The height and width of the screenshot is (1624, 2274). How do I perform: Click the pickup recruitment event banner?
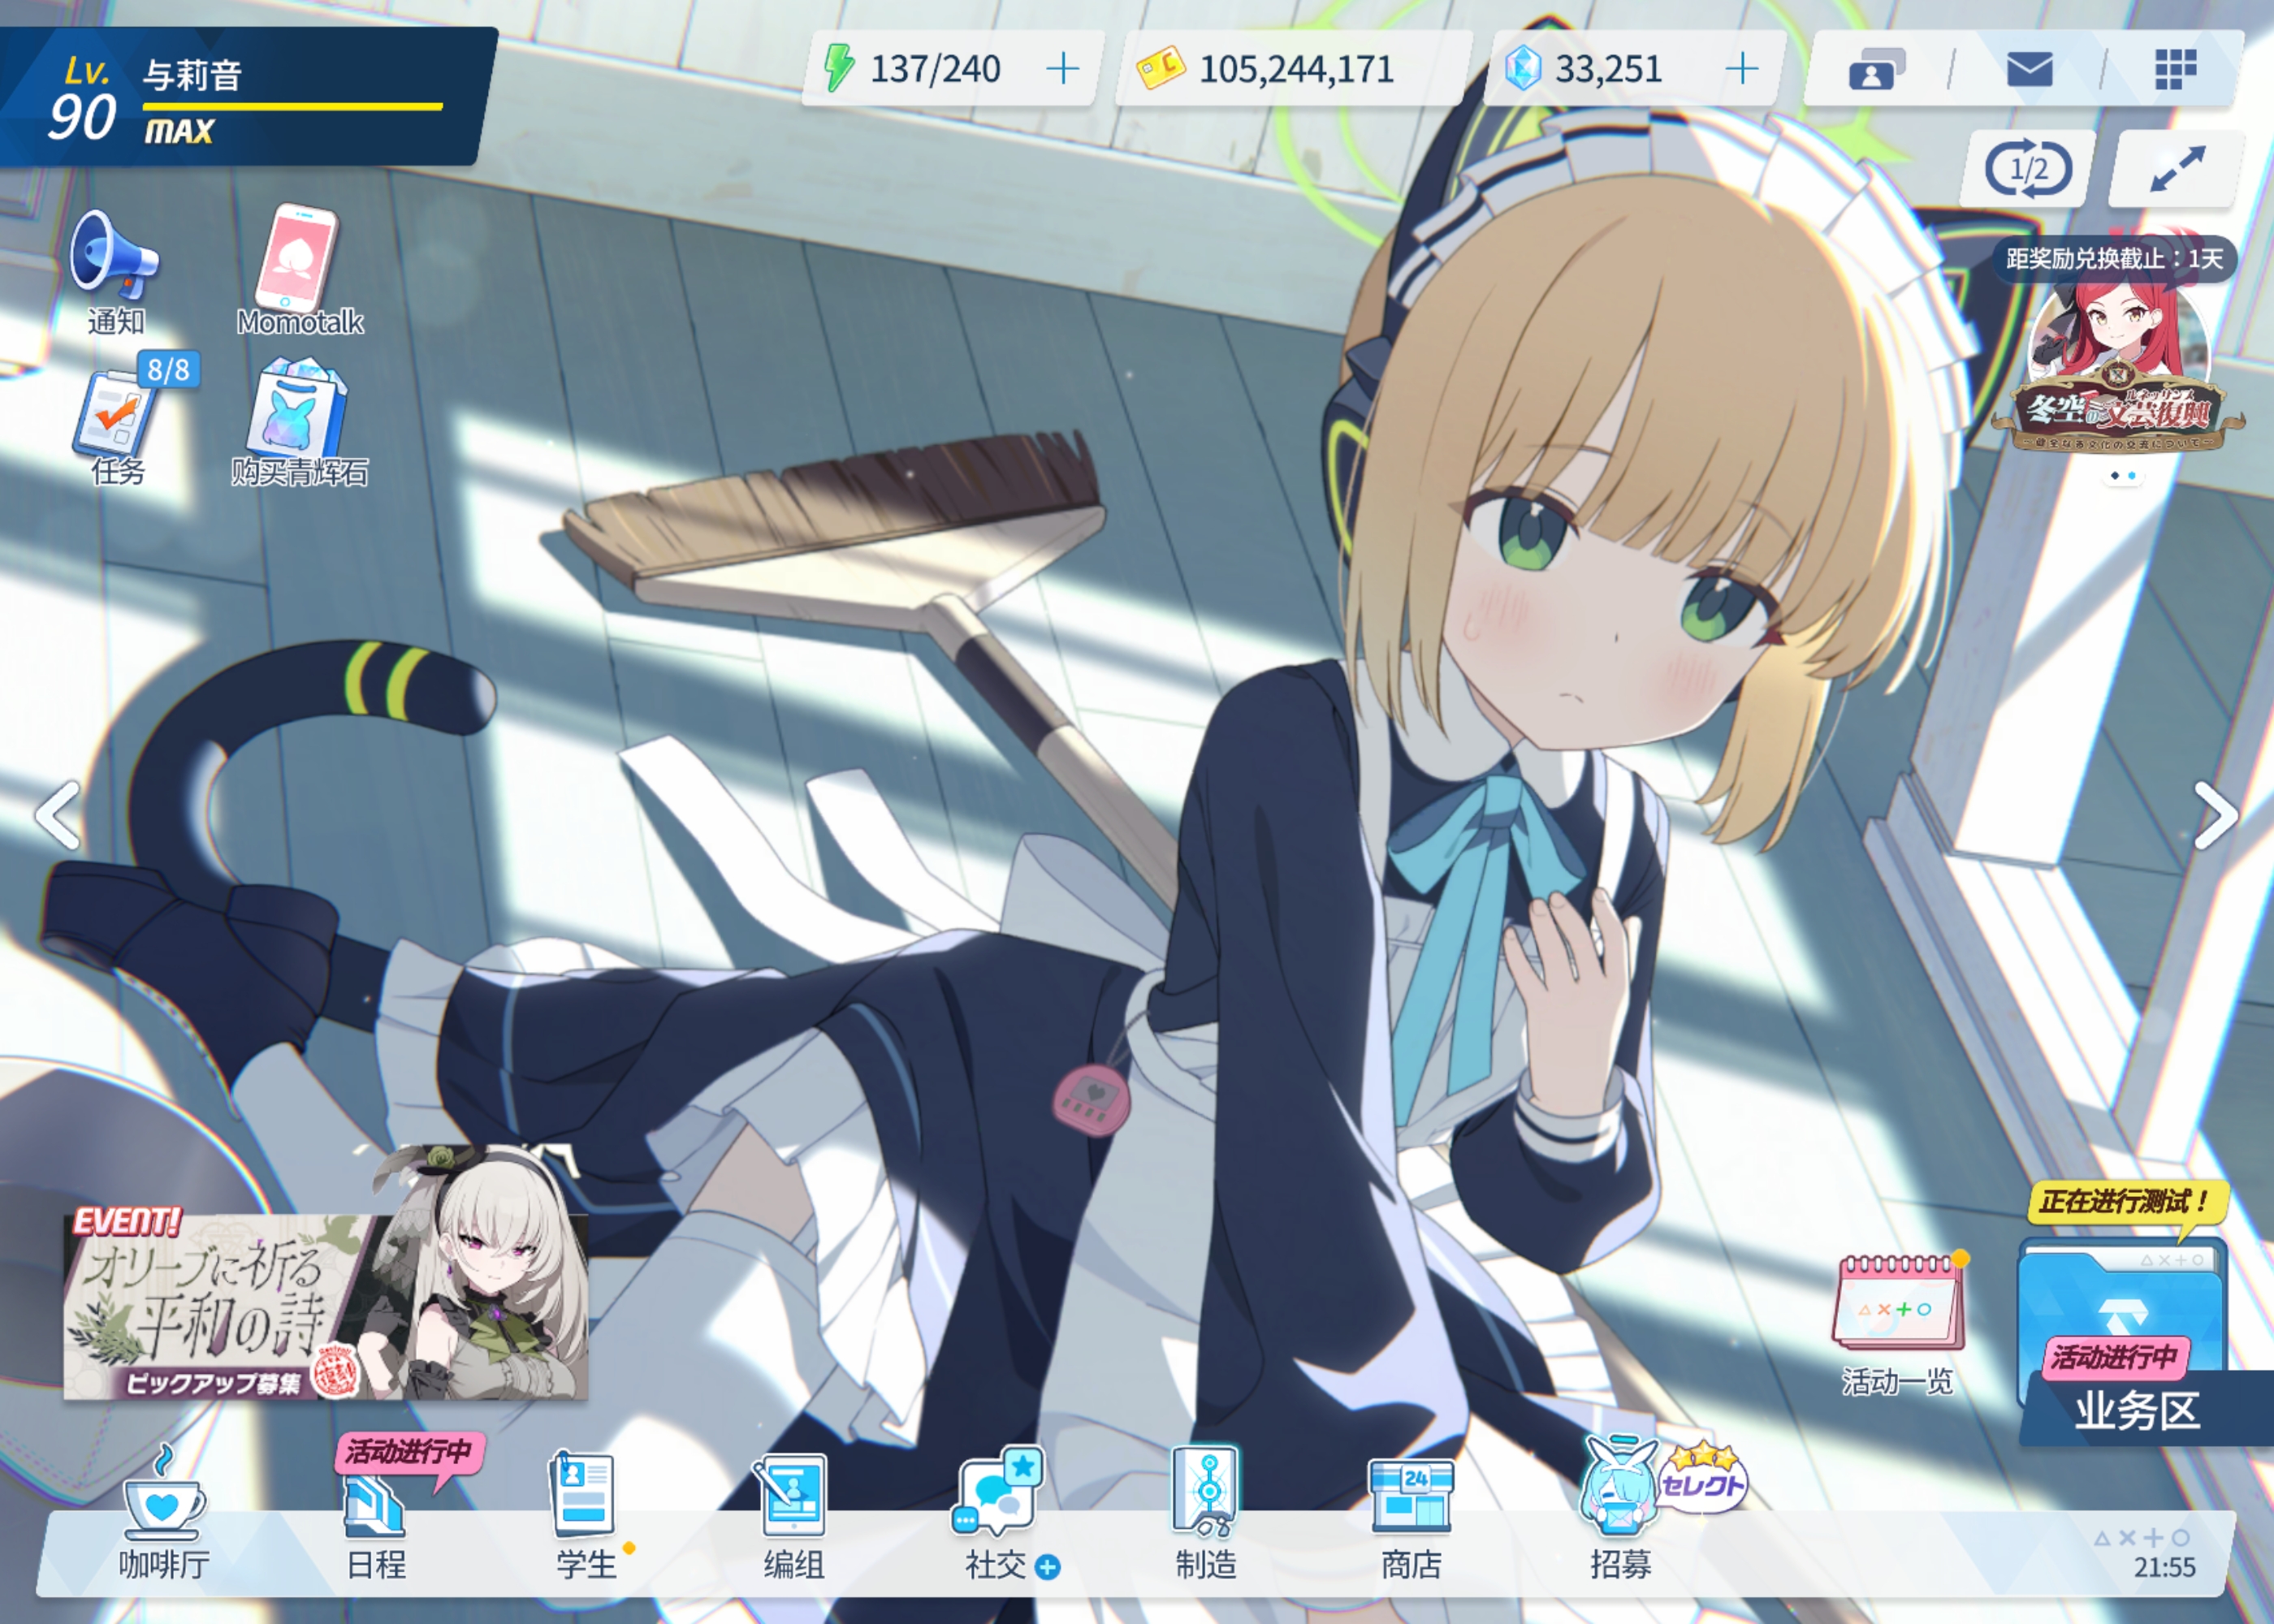(325, 1305)
